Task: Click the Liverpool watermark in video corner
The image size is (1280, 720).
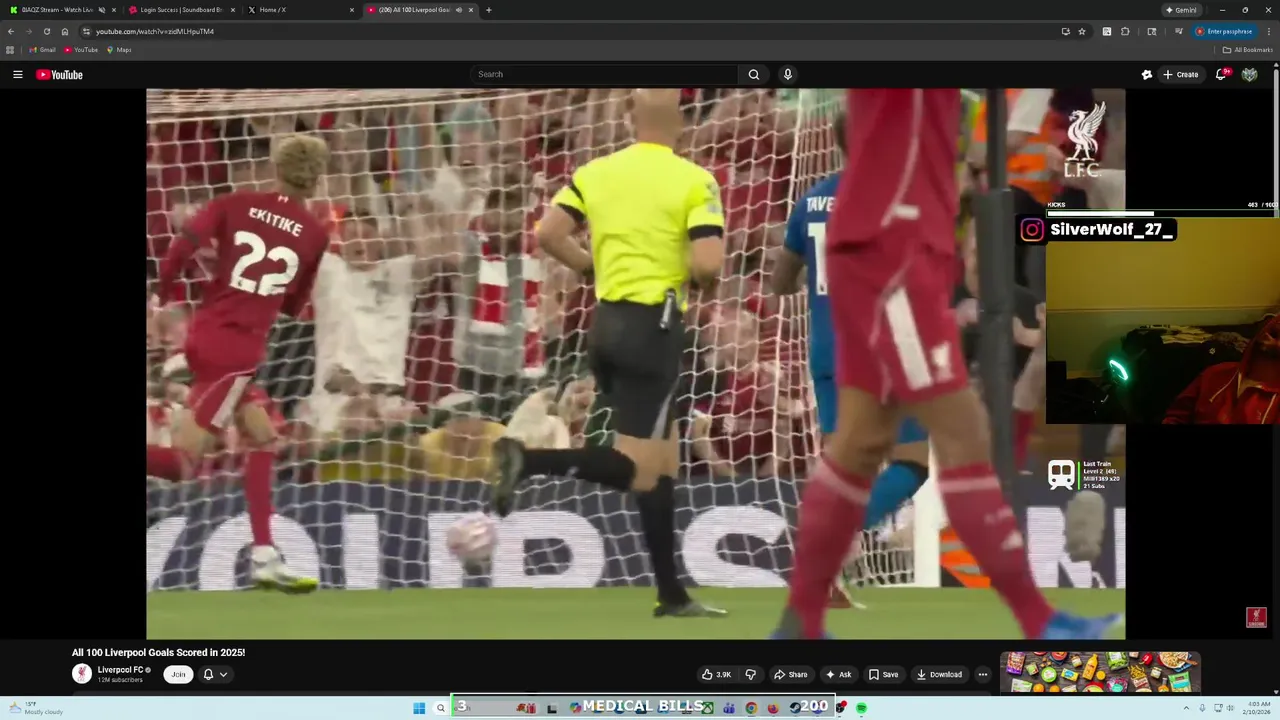Action: point(1257,617)
